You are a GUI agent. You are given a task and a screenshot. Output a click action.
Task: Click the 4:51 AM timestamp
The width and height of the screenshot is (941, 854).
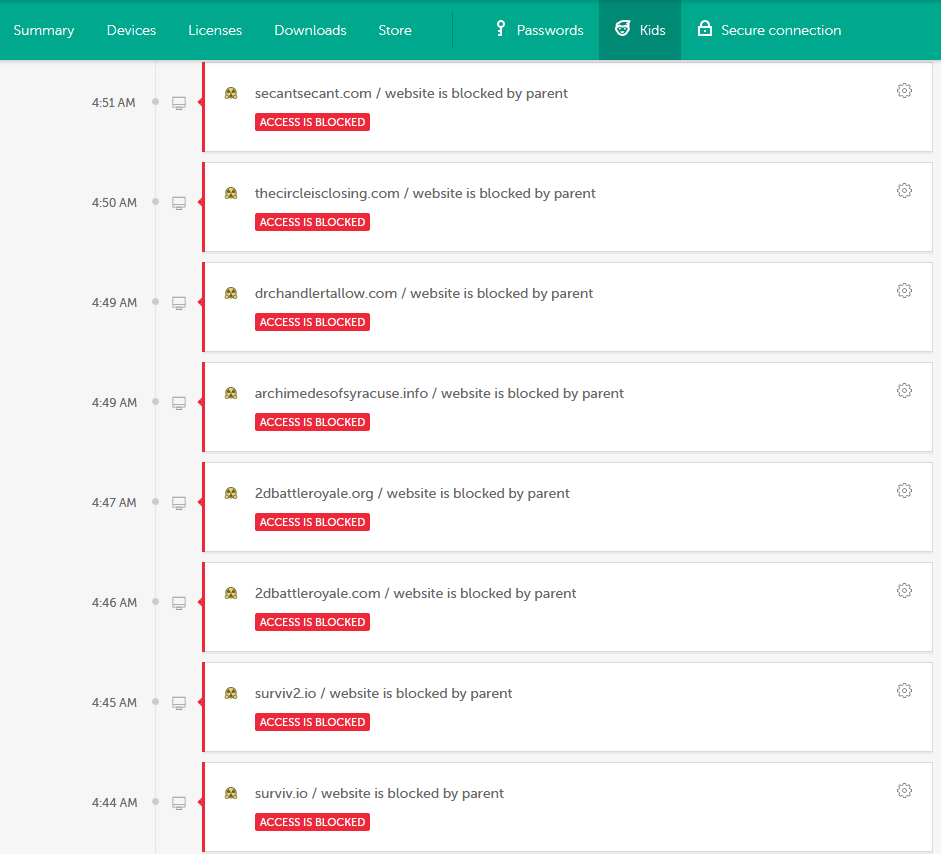(x=113, y=103)
